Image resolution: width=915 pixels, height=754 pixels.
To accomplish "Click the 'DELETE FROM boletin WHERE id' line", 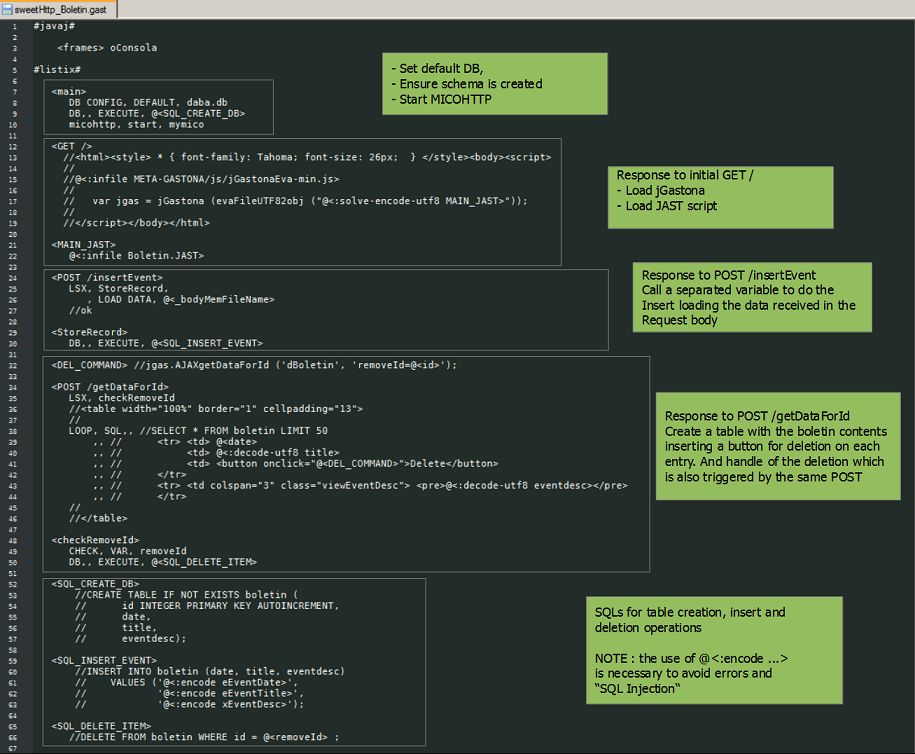I will click(204, 738).
